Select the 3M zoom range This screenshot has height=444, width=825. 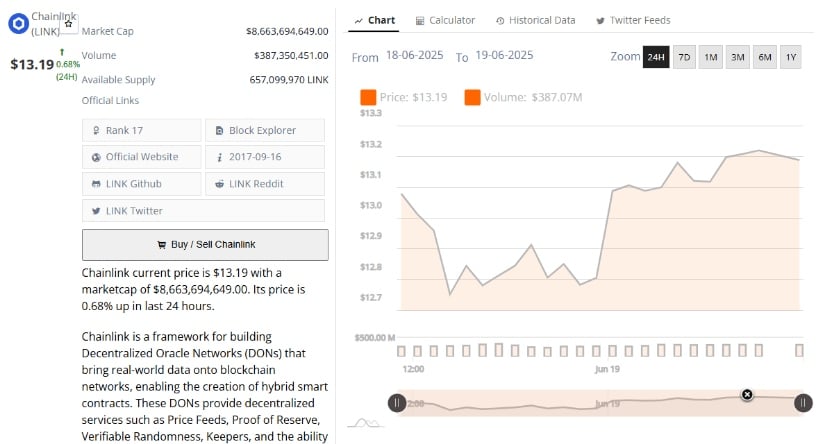738,57
